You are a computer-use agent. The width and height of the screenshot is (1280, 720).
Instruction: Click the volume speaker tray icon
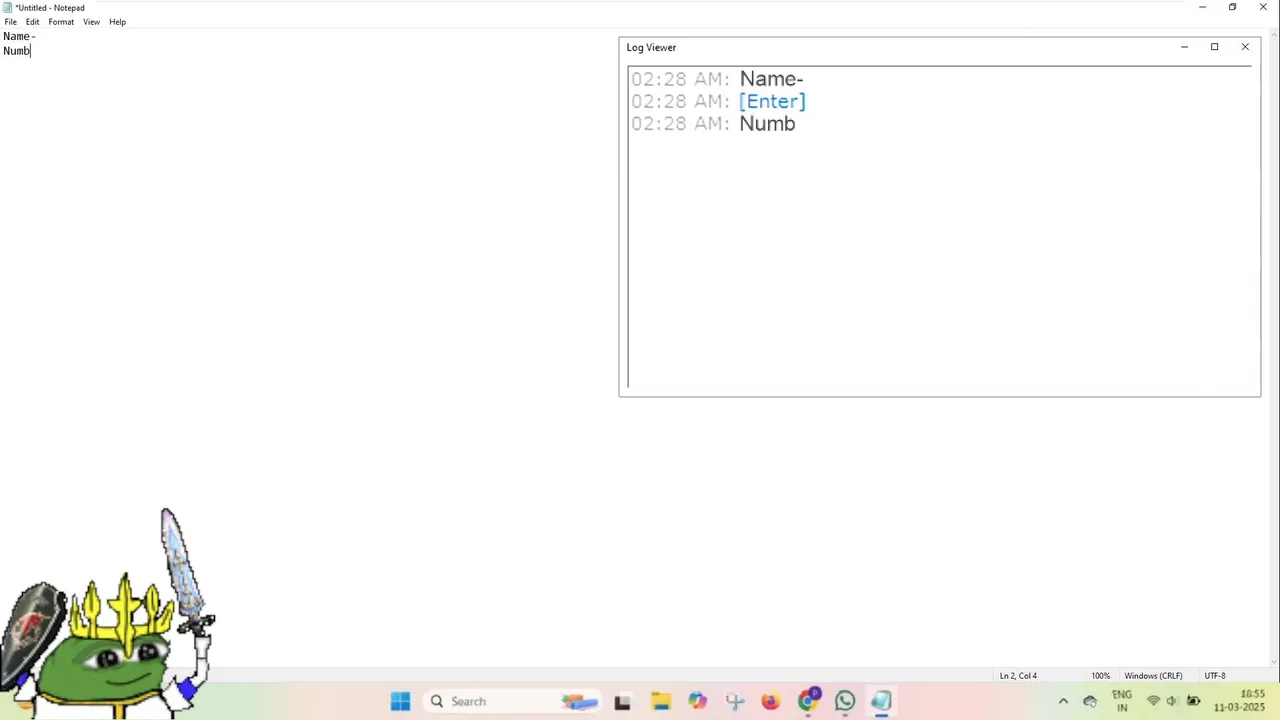(1172, 701)
